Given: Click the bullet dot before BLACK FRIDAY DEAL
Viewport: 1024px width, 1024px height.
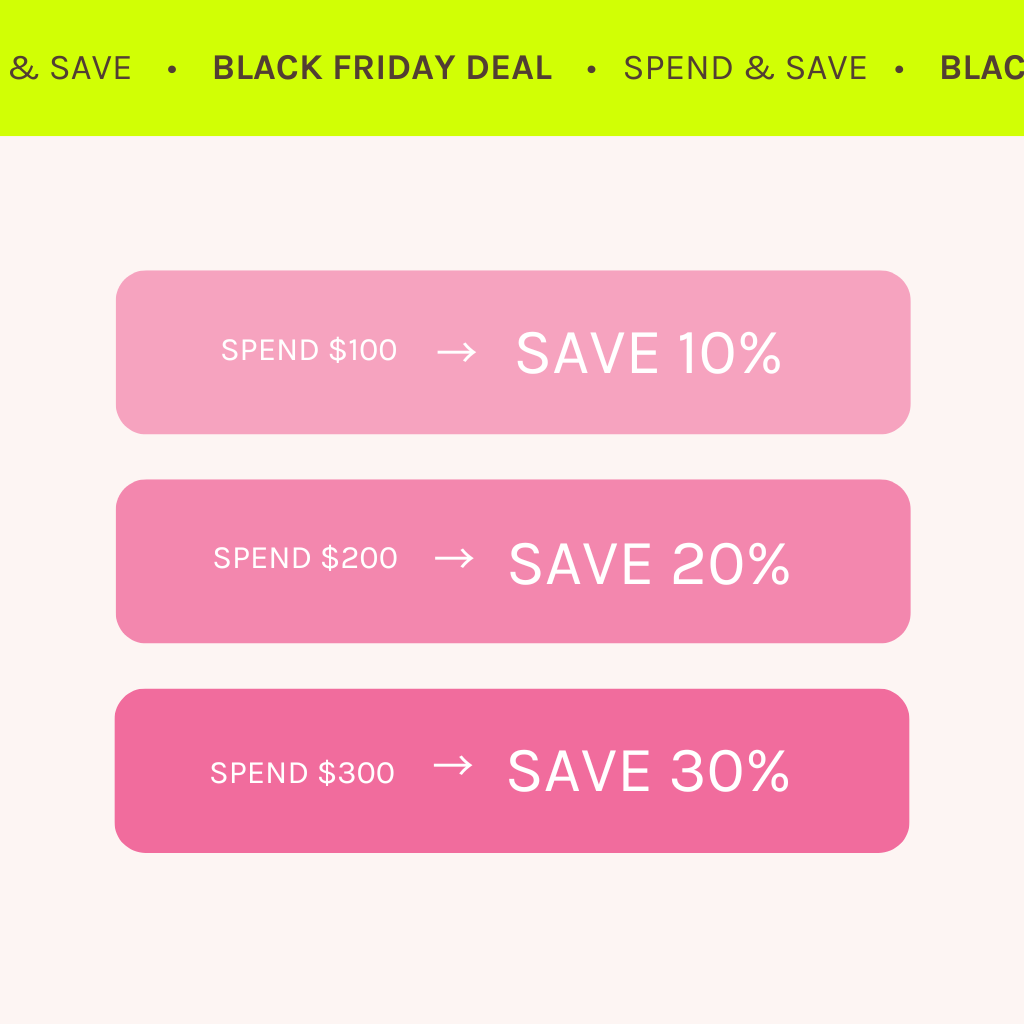Looking at the screenshot, I should [172, 69].
